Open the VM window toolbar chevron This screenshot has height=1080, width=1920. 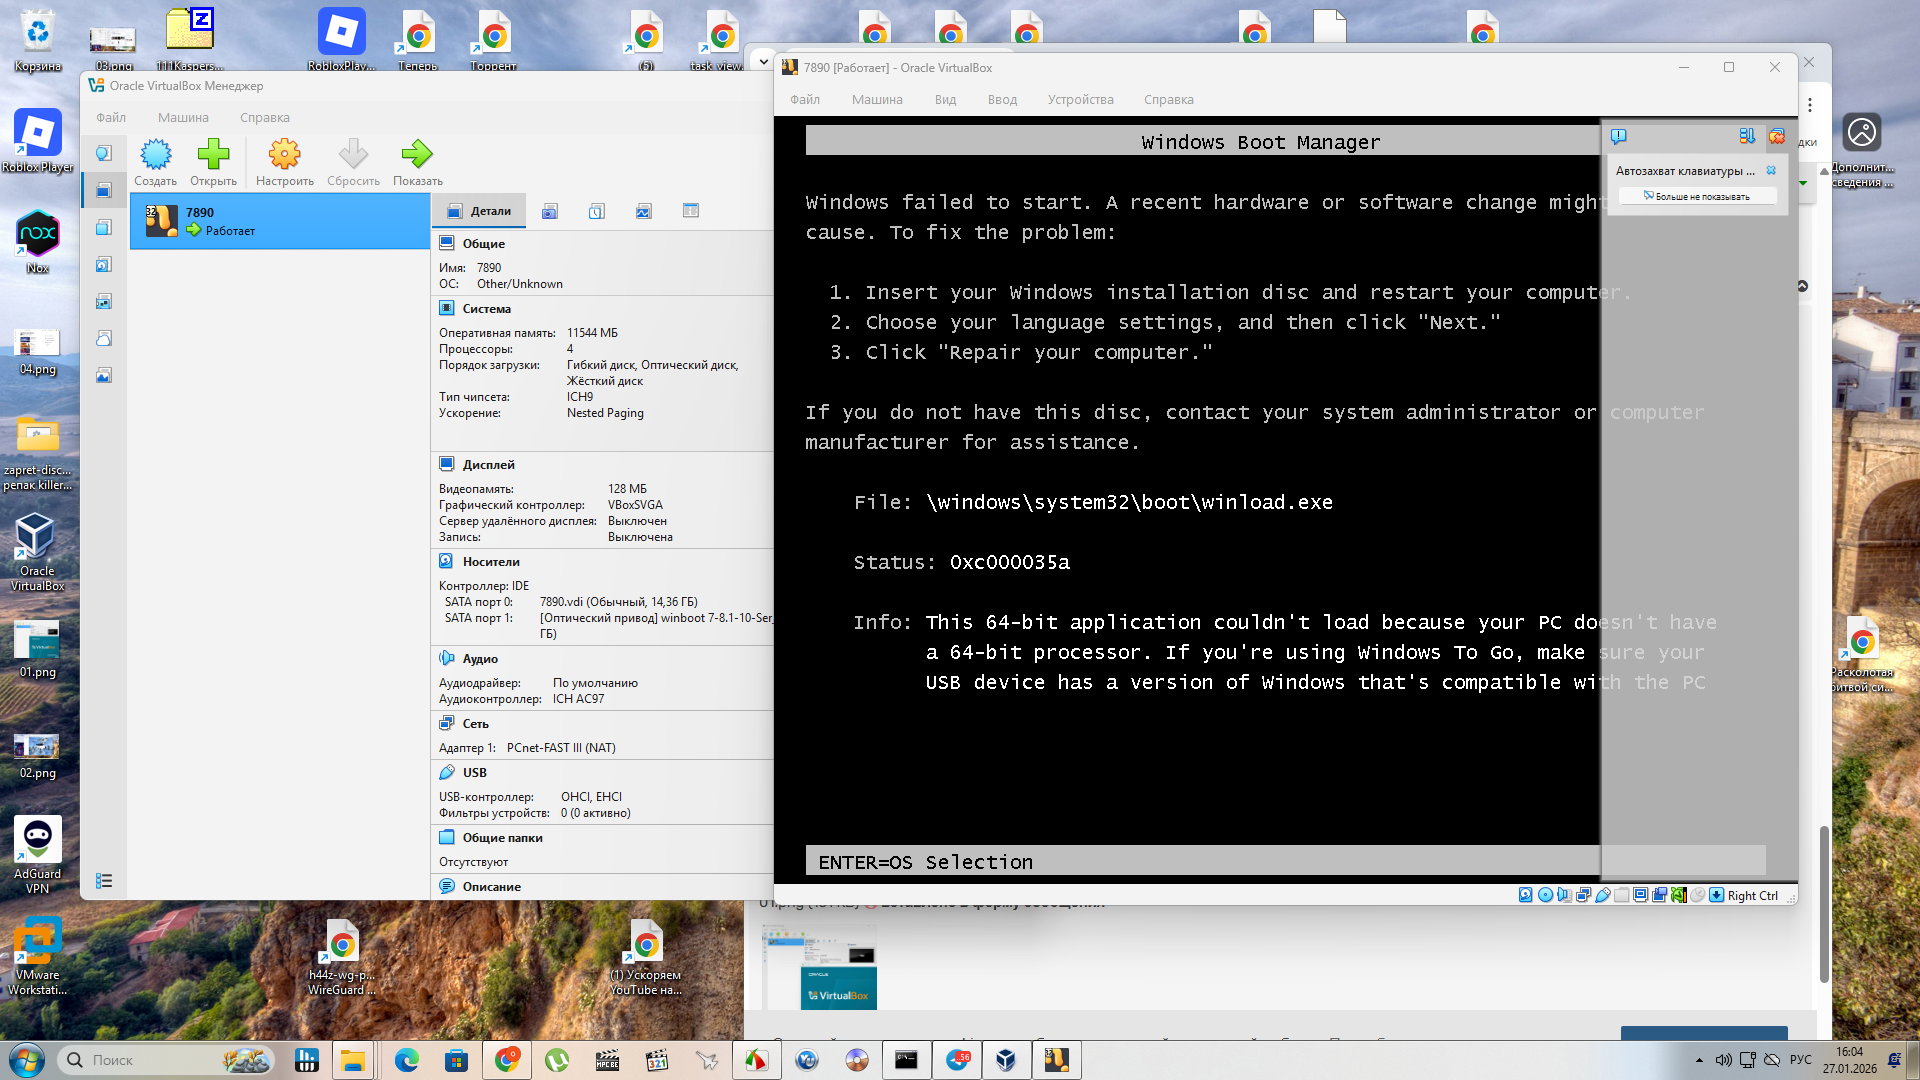coord(764,61)
